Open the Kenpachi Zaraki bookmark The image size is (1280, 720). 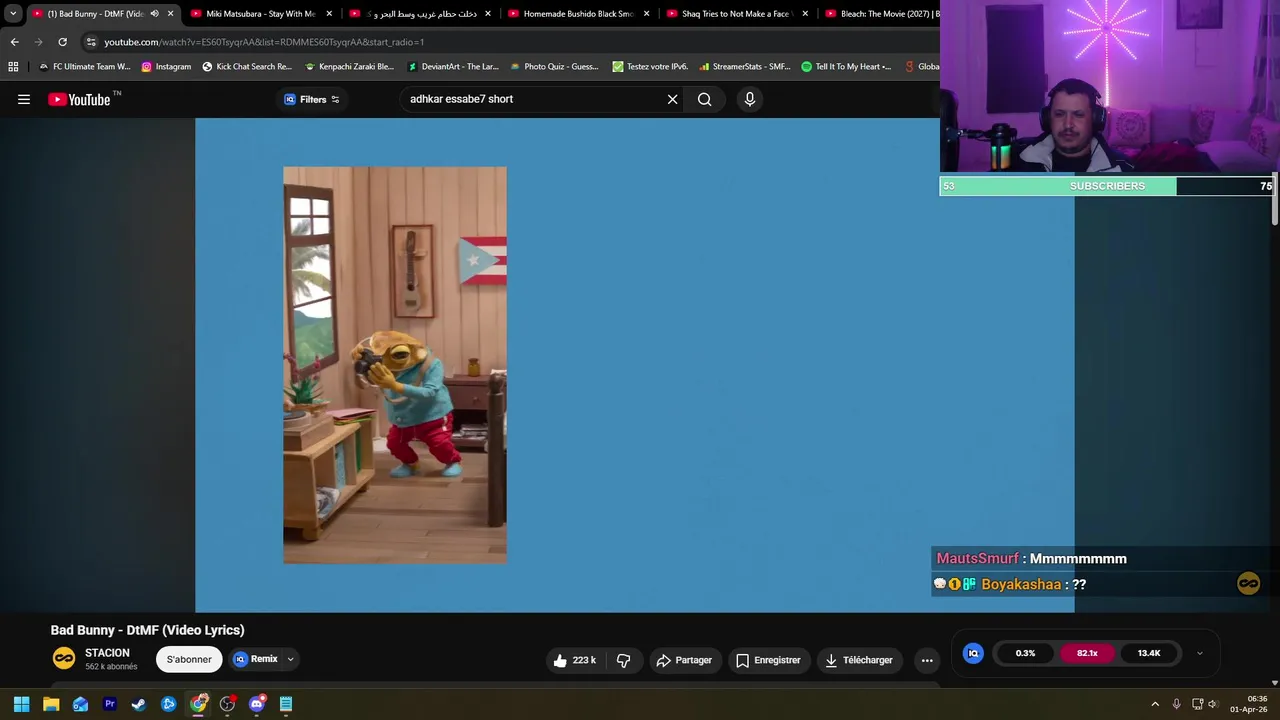pyautogui.click(x=349, y=67)
